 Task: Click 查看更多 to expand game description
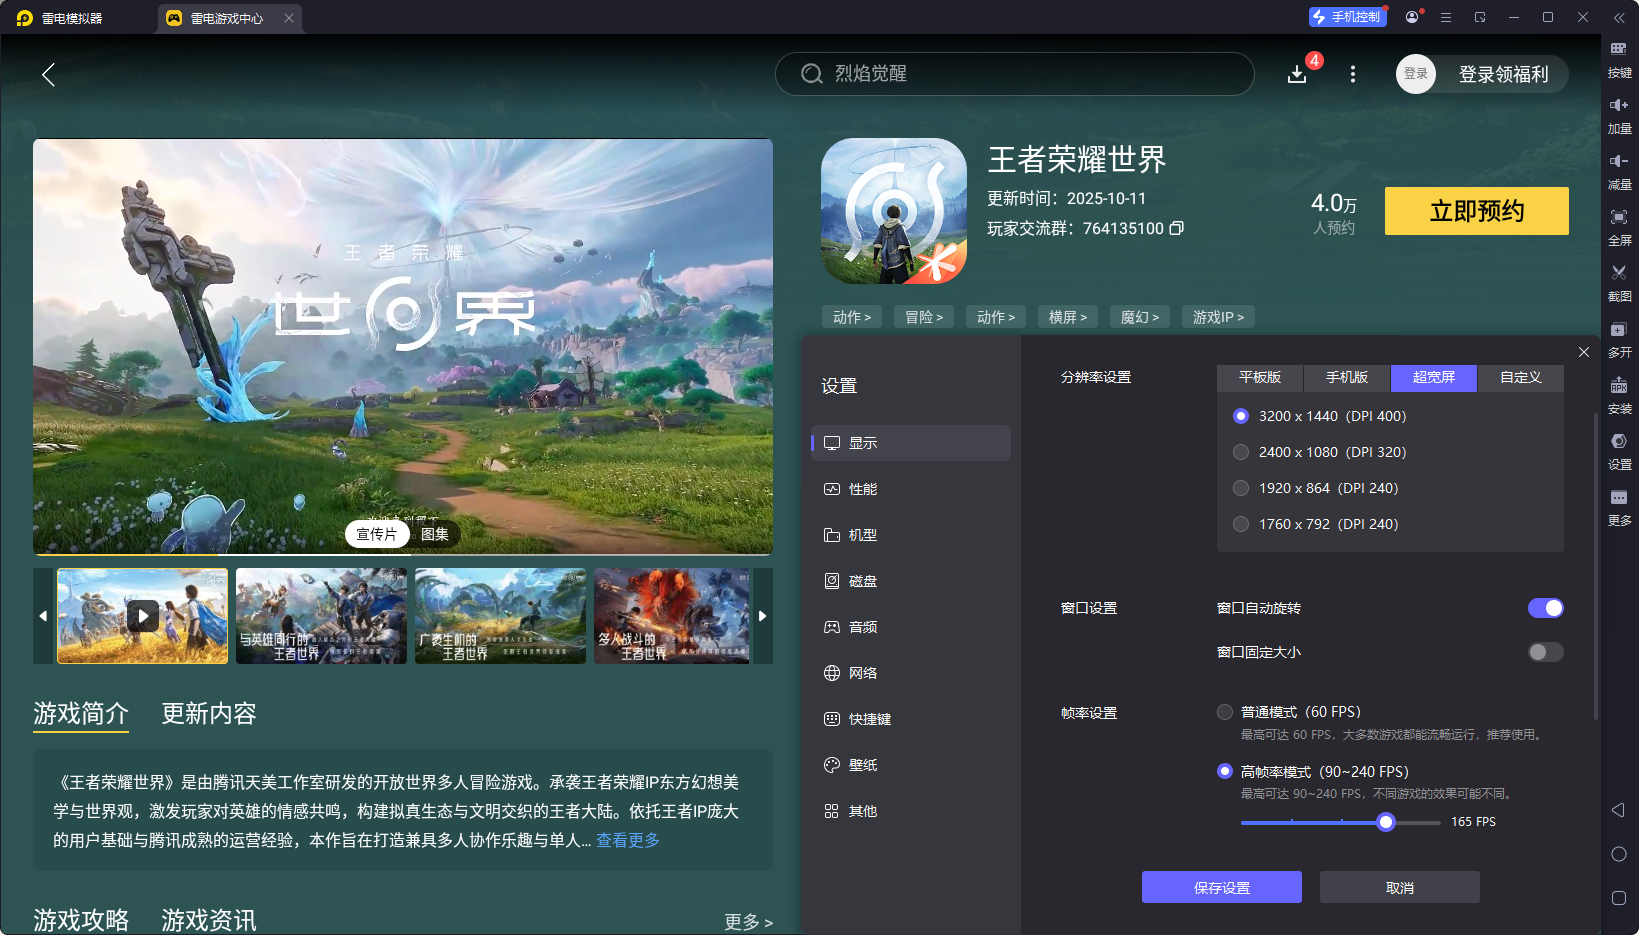(628, 840)
